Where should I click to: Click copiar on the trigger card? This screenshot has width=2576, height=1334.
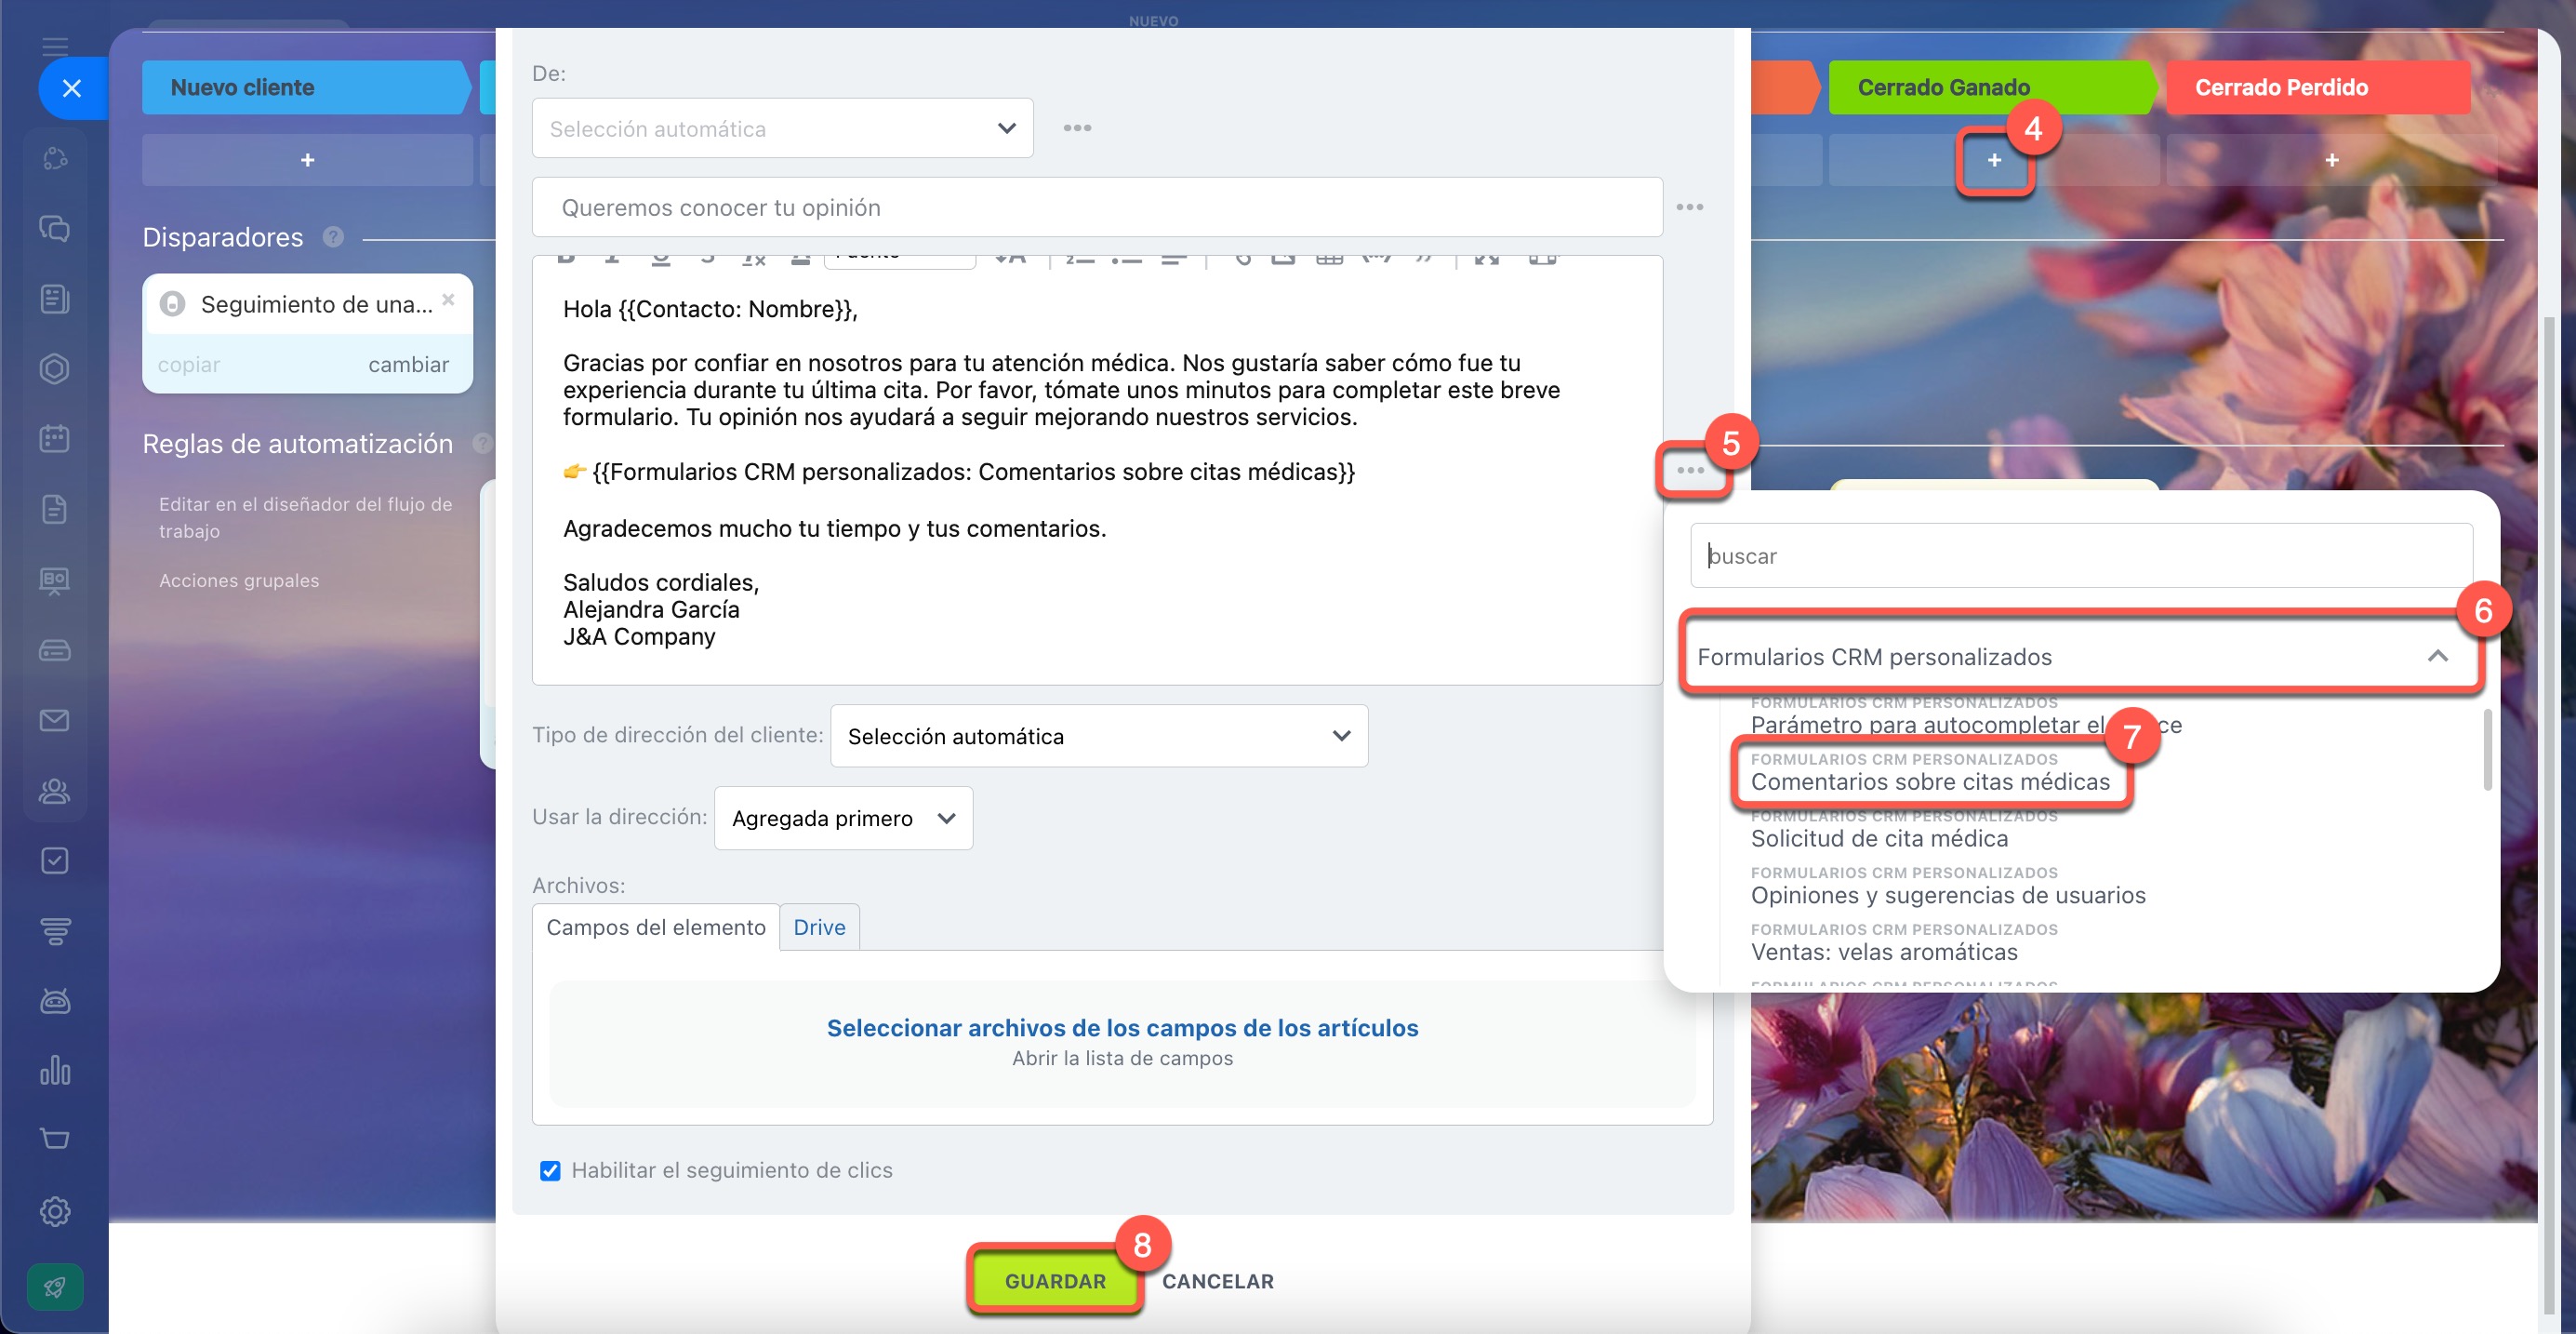click(188, 365)
